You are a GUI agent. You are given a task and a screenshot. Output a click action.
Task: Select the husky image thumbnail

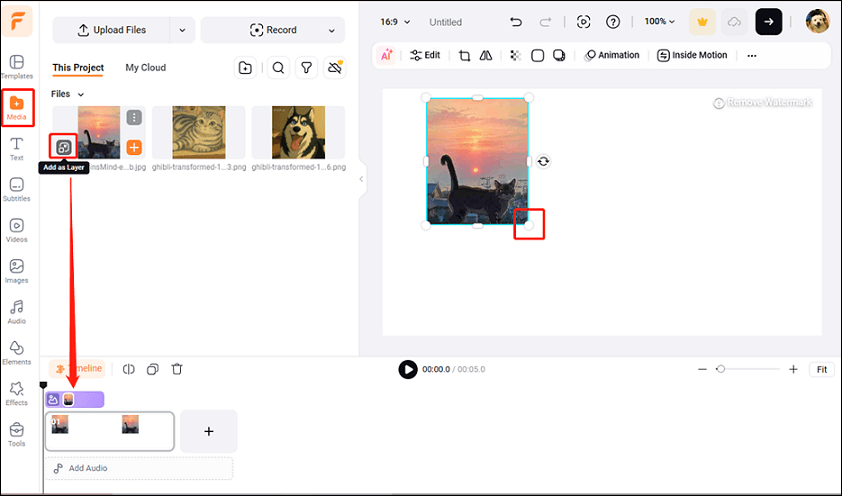tap(298, 132)
